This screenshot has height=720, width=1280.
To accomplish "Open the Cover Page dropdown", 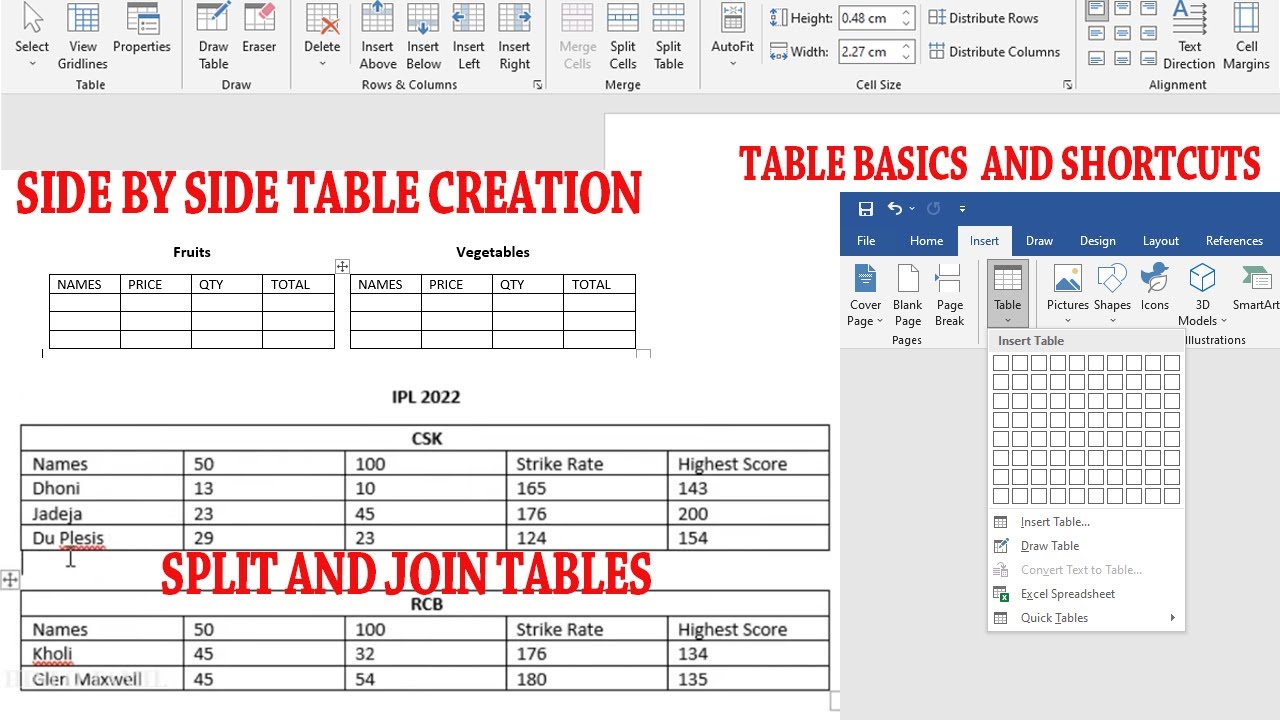I will pos(865,295).
